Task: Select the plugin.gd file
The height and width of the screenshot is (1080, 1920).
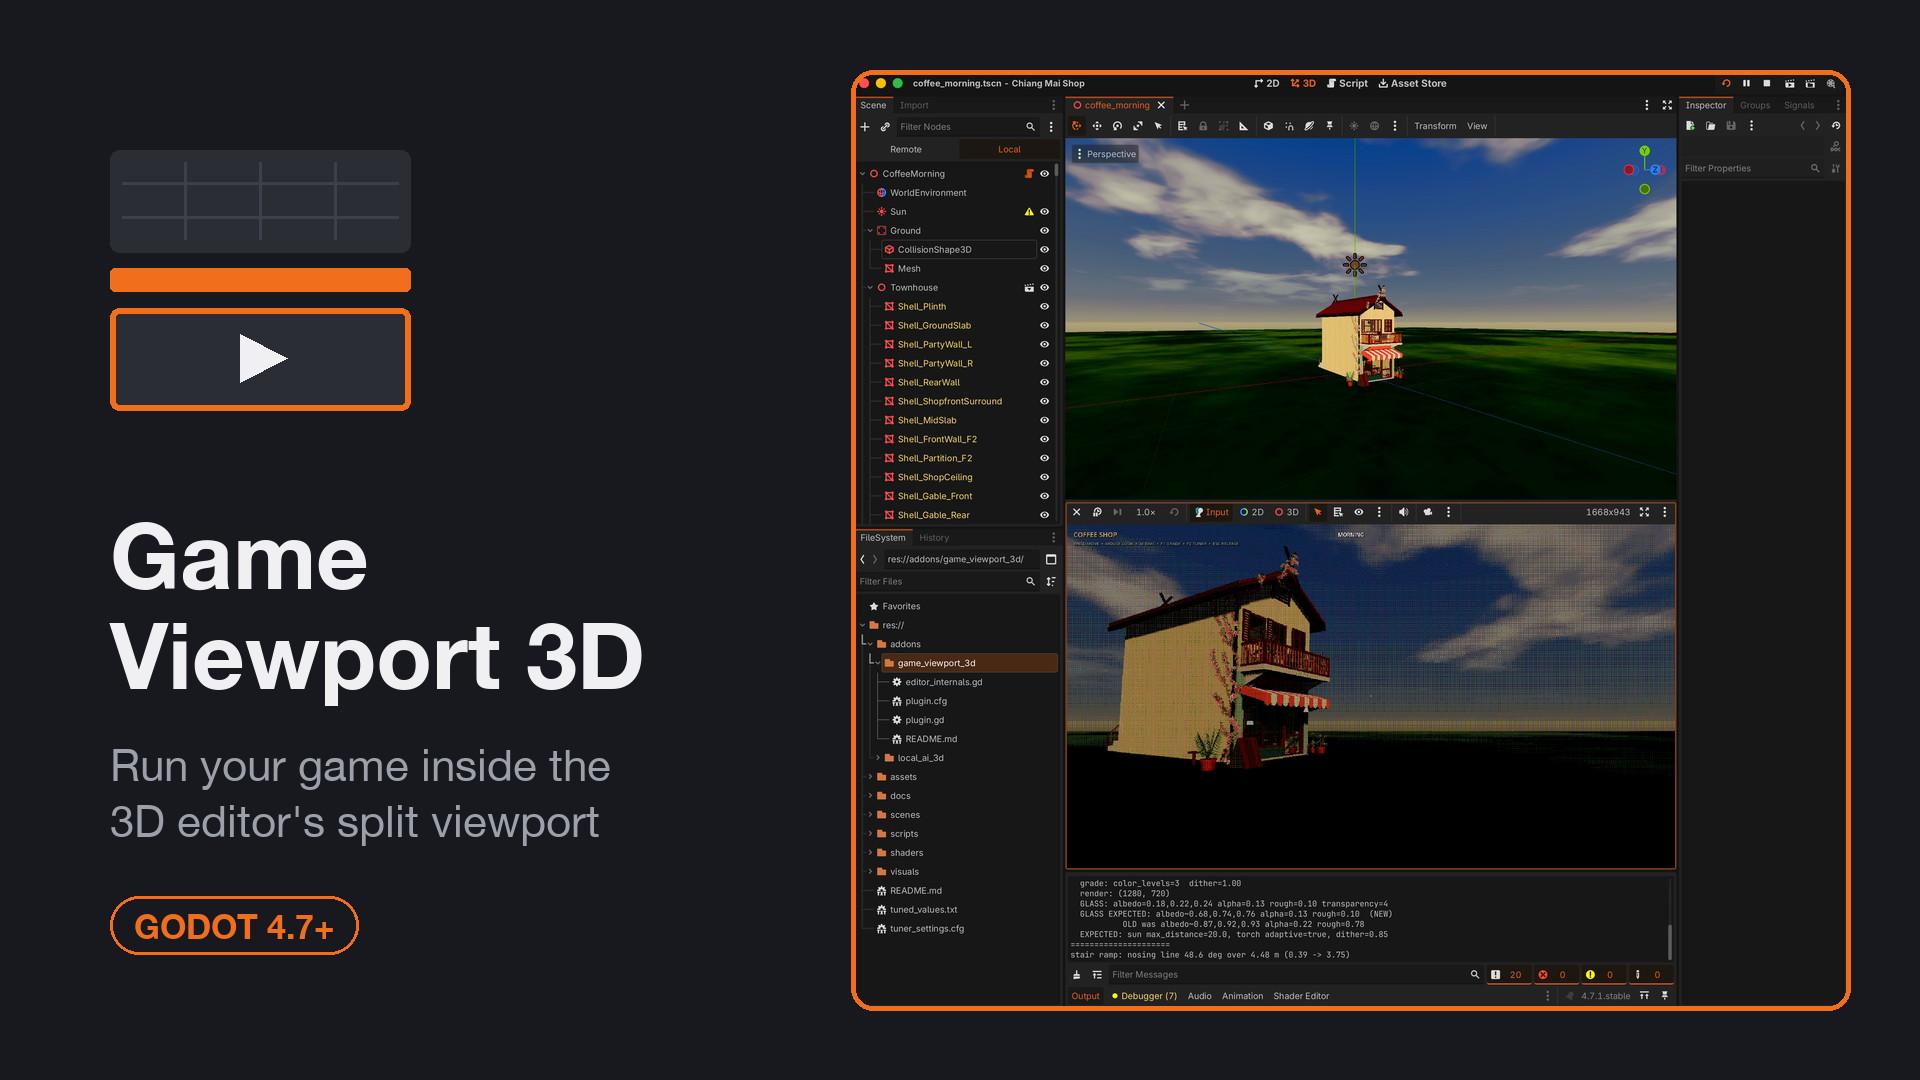Action: [924, 721]
